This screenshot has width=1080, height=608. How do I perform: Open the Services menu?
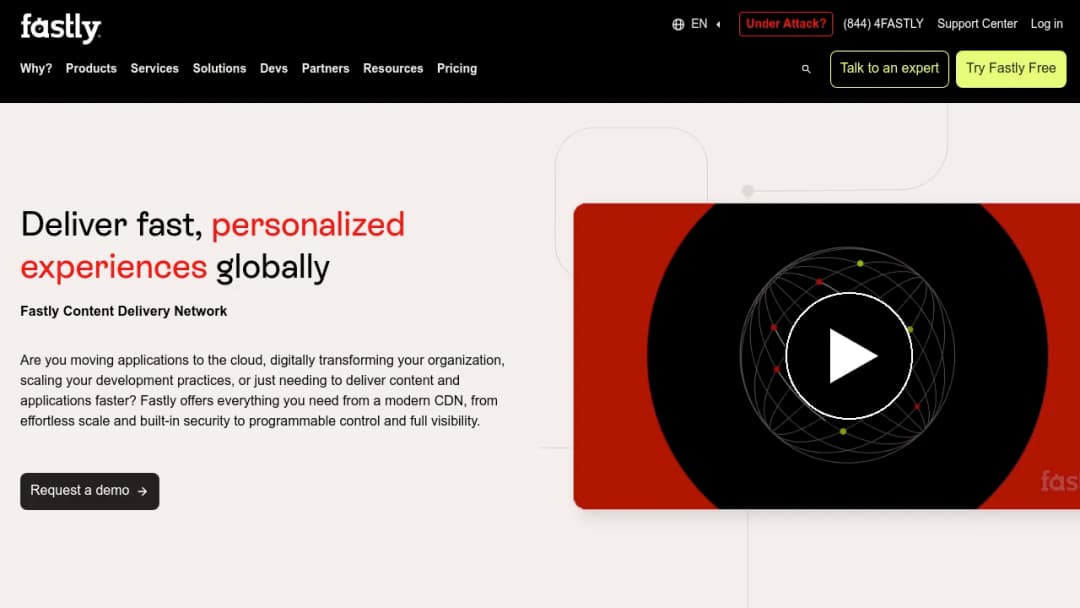(154, 68)
